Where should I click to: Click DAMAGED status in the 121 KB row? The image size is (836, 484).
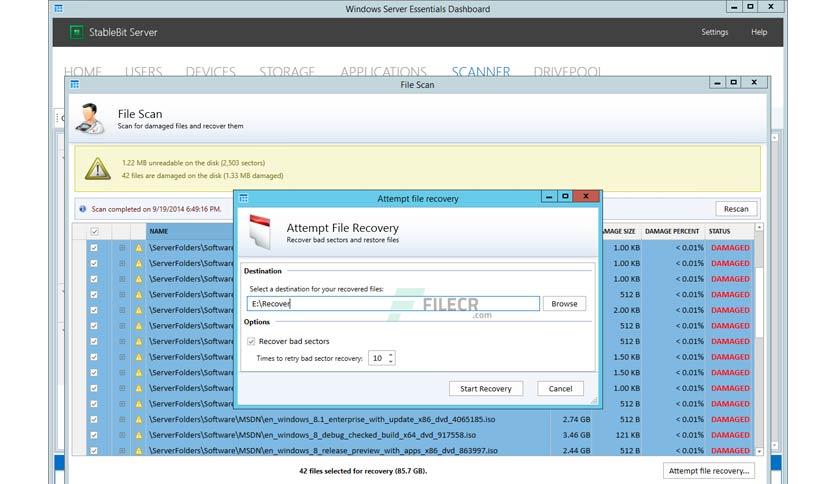point(730,435)
